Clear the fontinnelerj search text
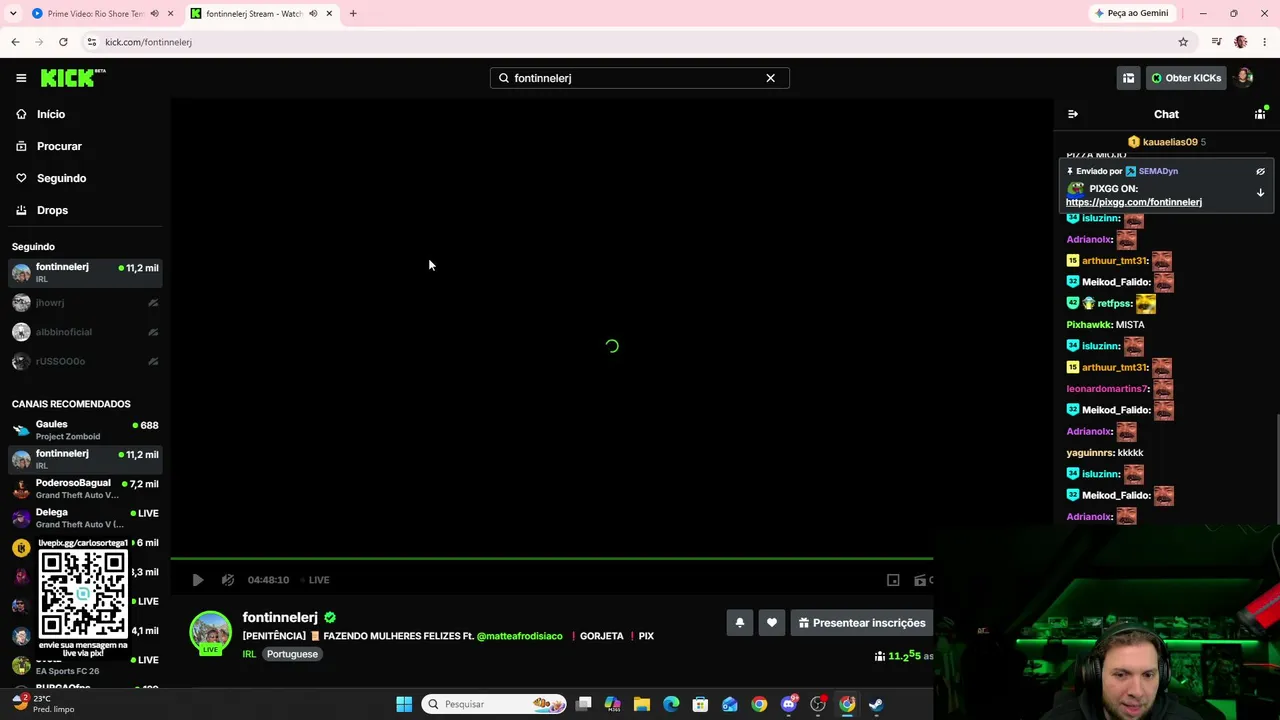 (x=770, y=78)
